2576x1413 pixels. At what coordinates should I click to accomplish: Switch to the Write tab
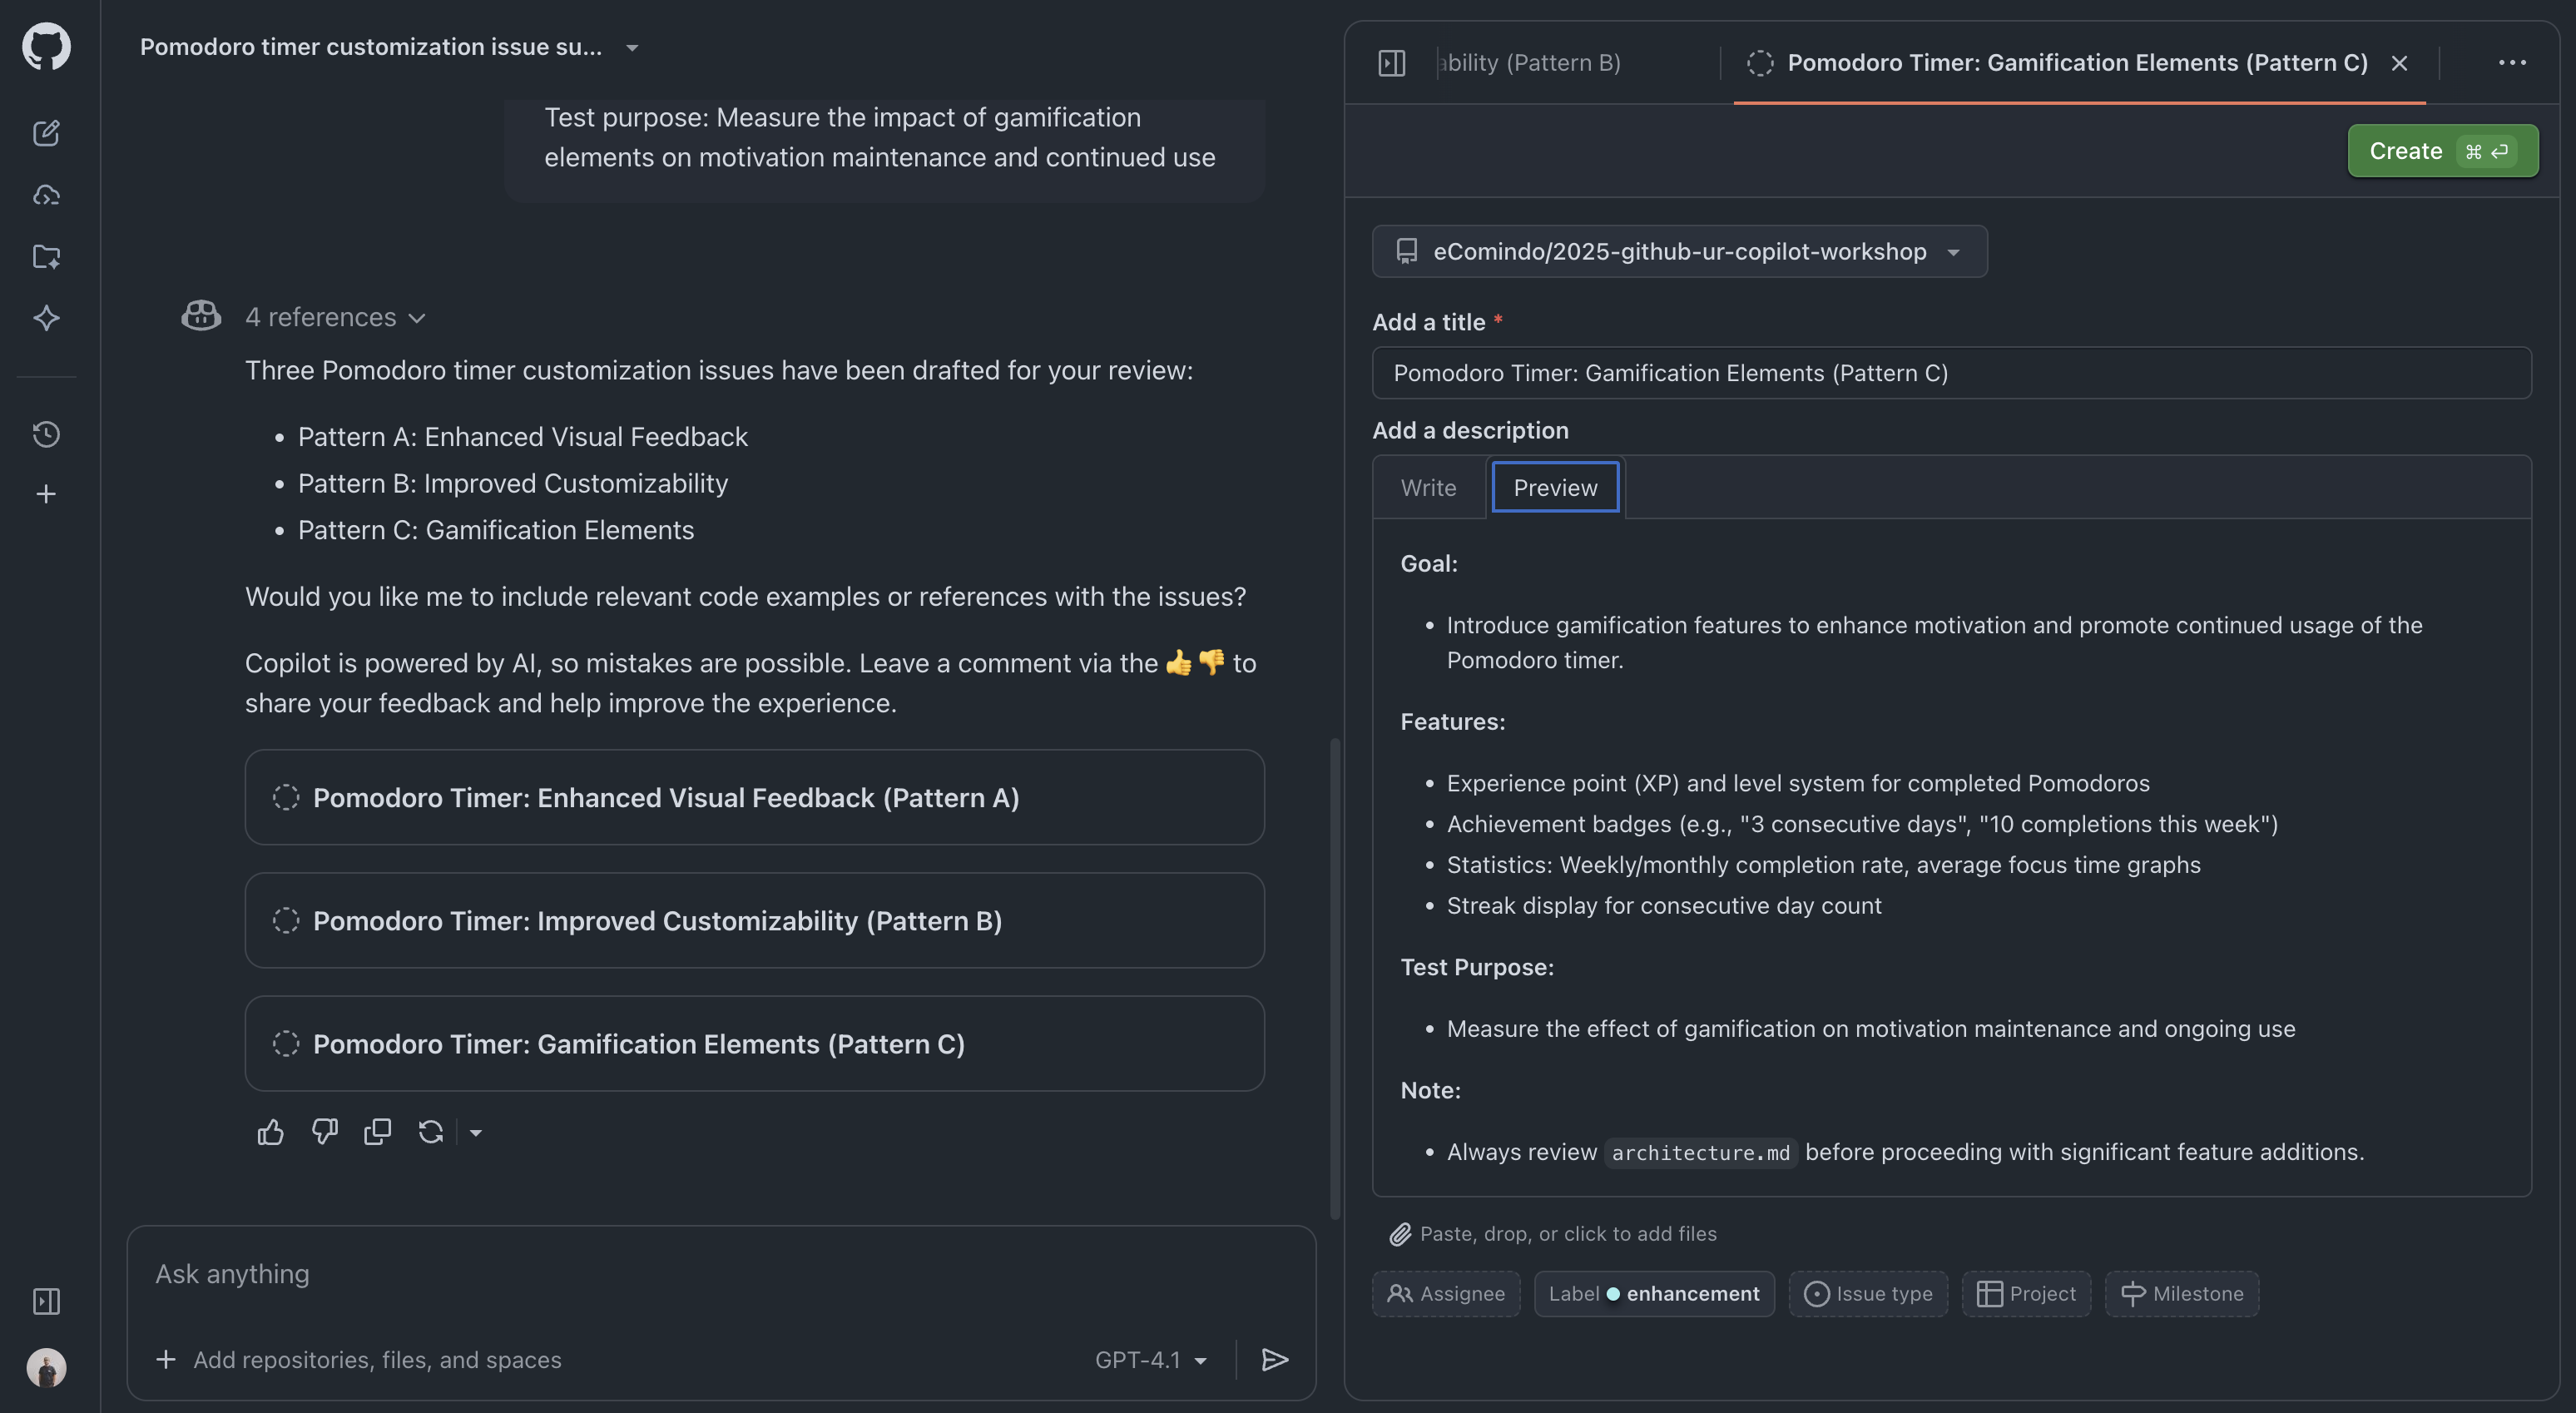point(1428,488)
